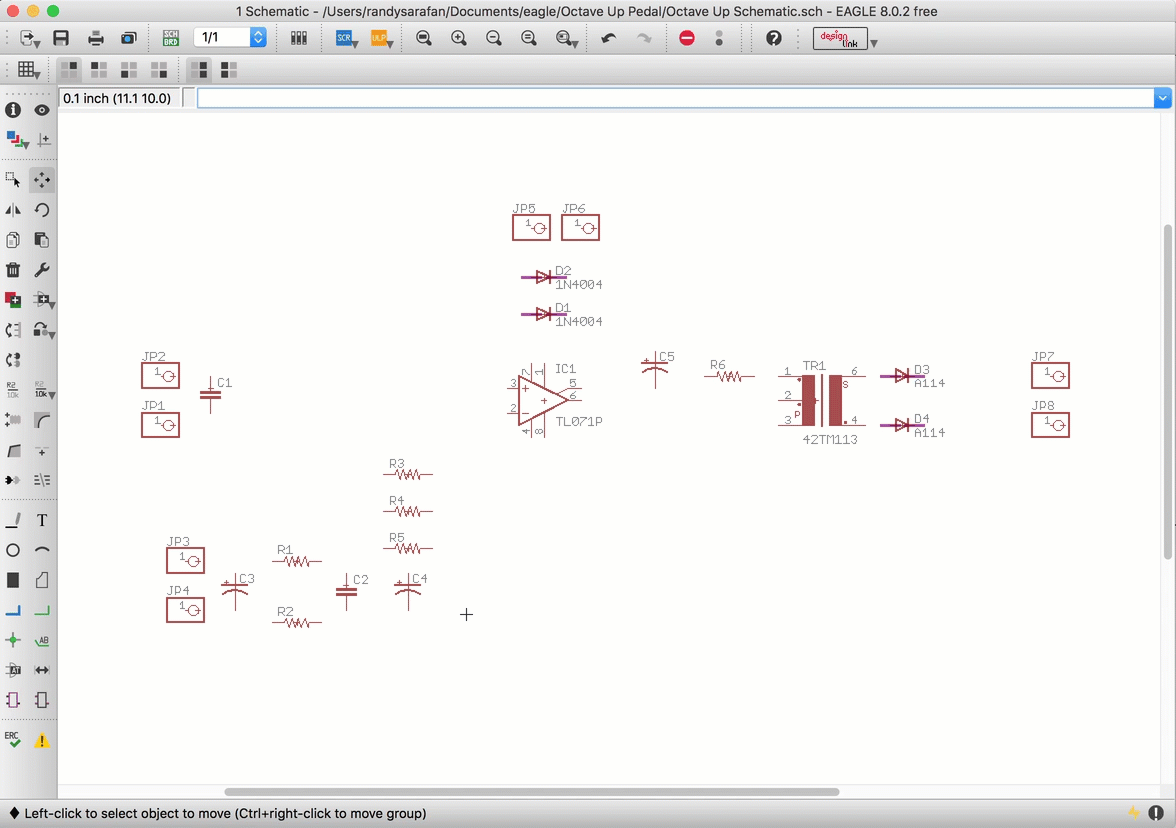
Task: Select the Delete trash can tool
Action: point(13,270)
